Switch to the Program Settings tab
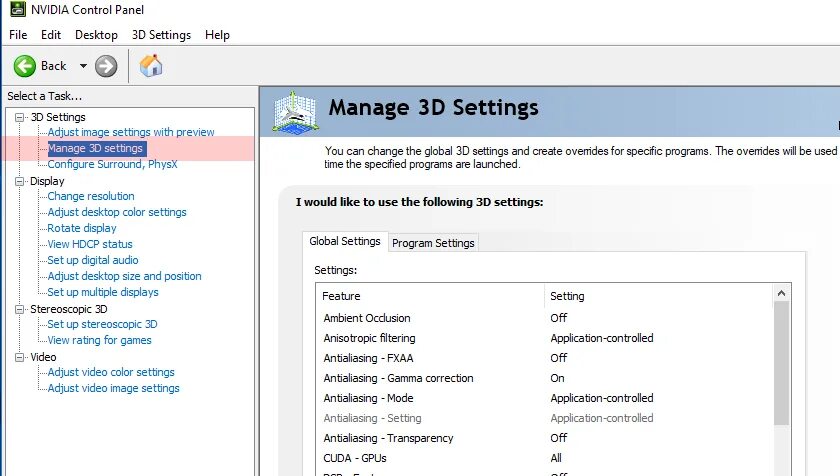The image size is (840, 476). click(x=433, y=243)
